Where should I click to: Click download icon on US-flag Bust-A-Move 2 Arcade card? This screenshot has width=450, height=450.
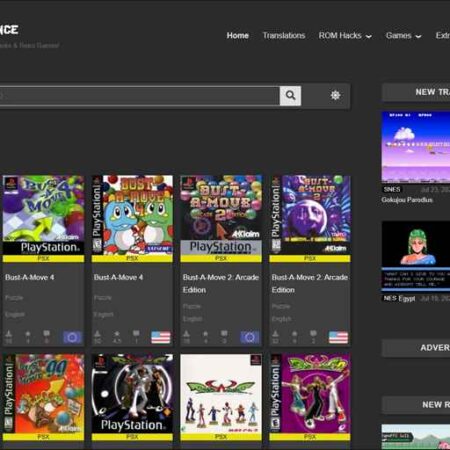[x=275, y=334]
